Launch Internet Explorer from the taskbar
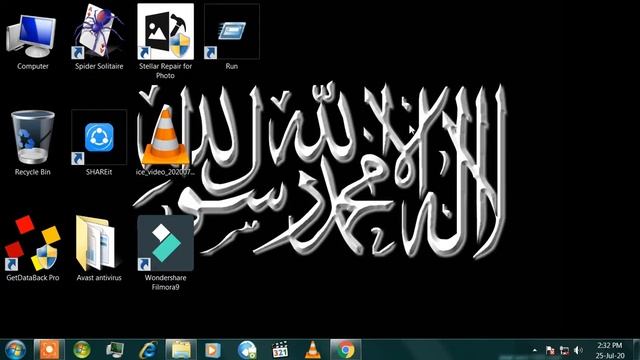This screenshot has height=360, width=640. [148, 350]
